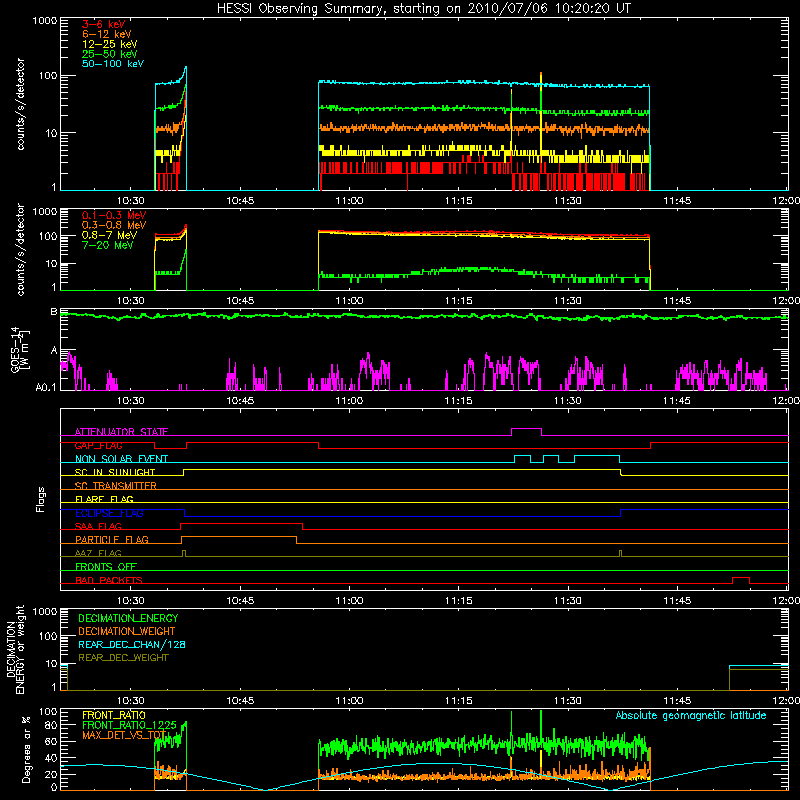
Task: Choose the PARTICLE_FLAG label
Action: [112, 539]
